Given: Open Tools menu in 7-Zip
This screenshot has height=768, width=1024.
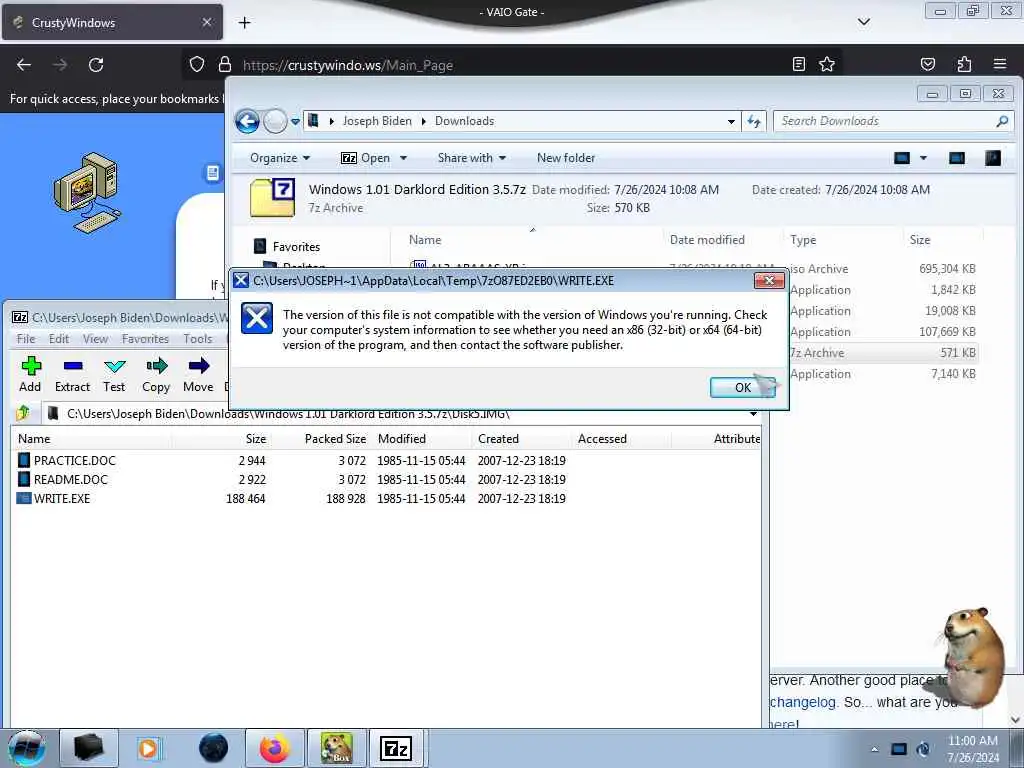Looking at the screenshot, I should pyautogui.click(x=198, y=339).
